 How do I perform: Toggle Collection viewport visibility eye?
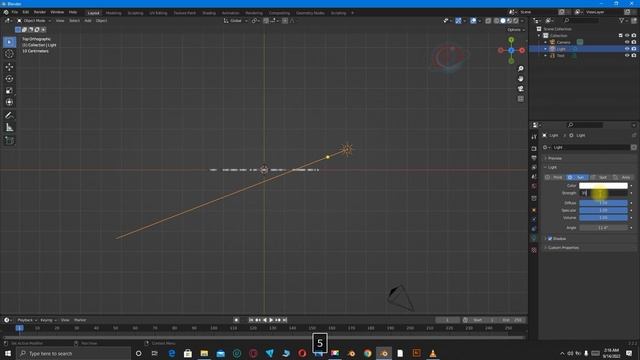627,36
